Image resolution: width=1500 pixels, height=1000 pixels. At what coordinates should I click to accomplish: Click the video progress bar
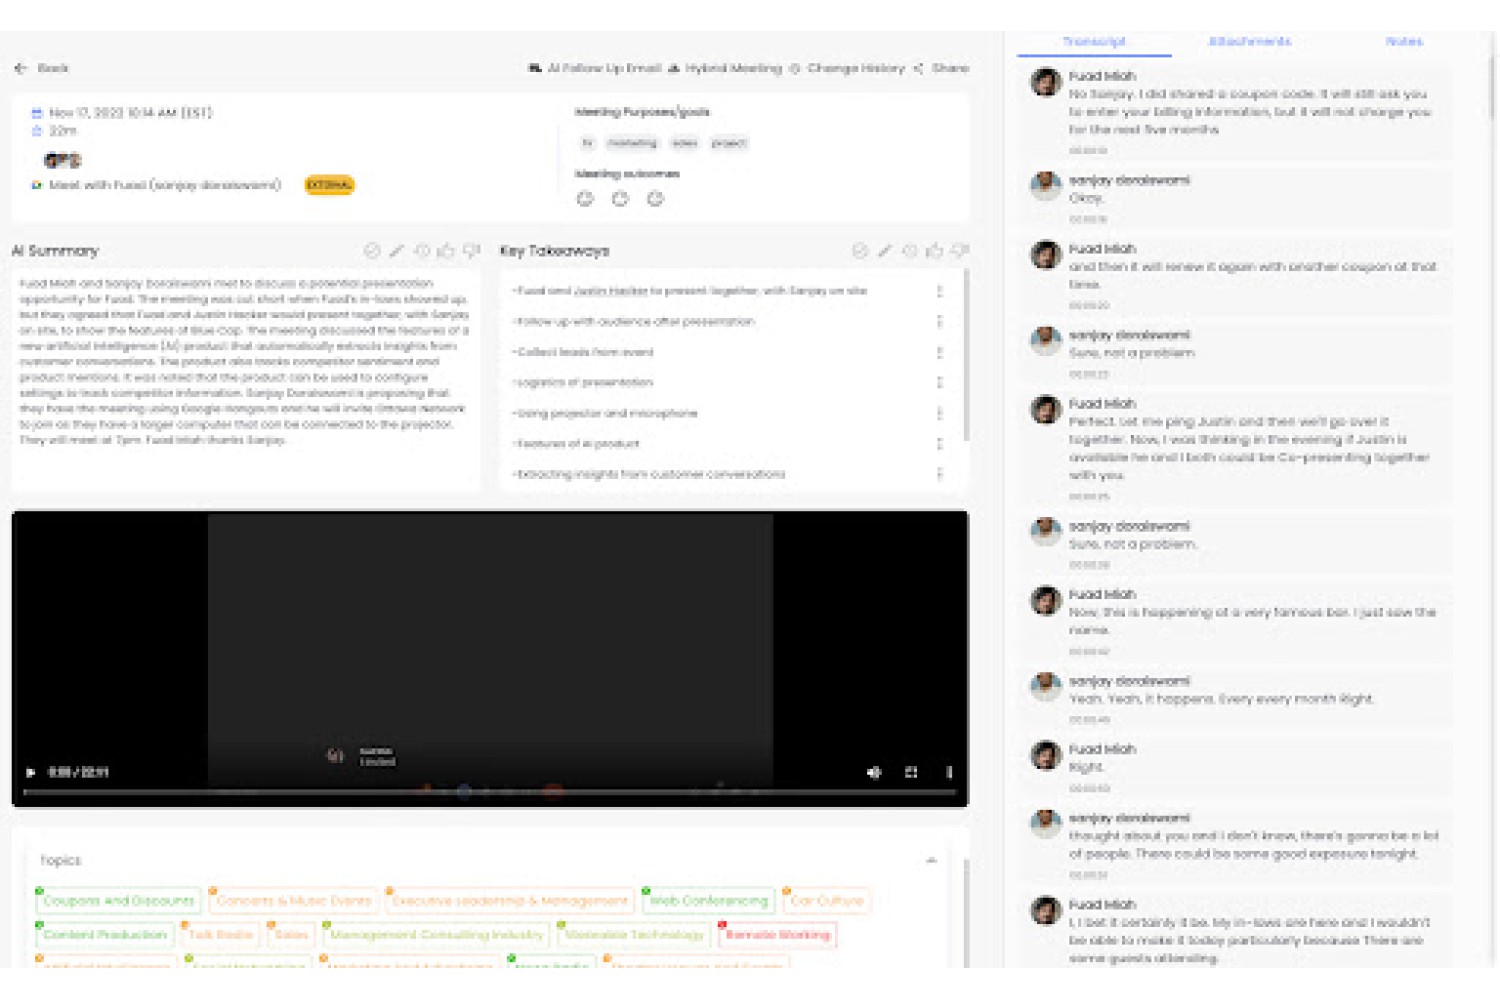pos(489,792)
